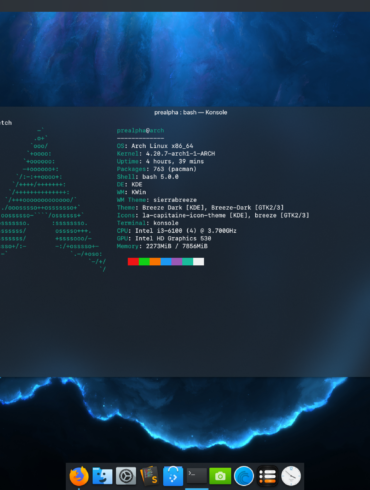Screen dimensions: 370x490
Task: Click the 'DE: KDE' line
Action: (x=129, y=184)
